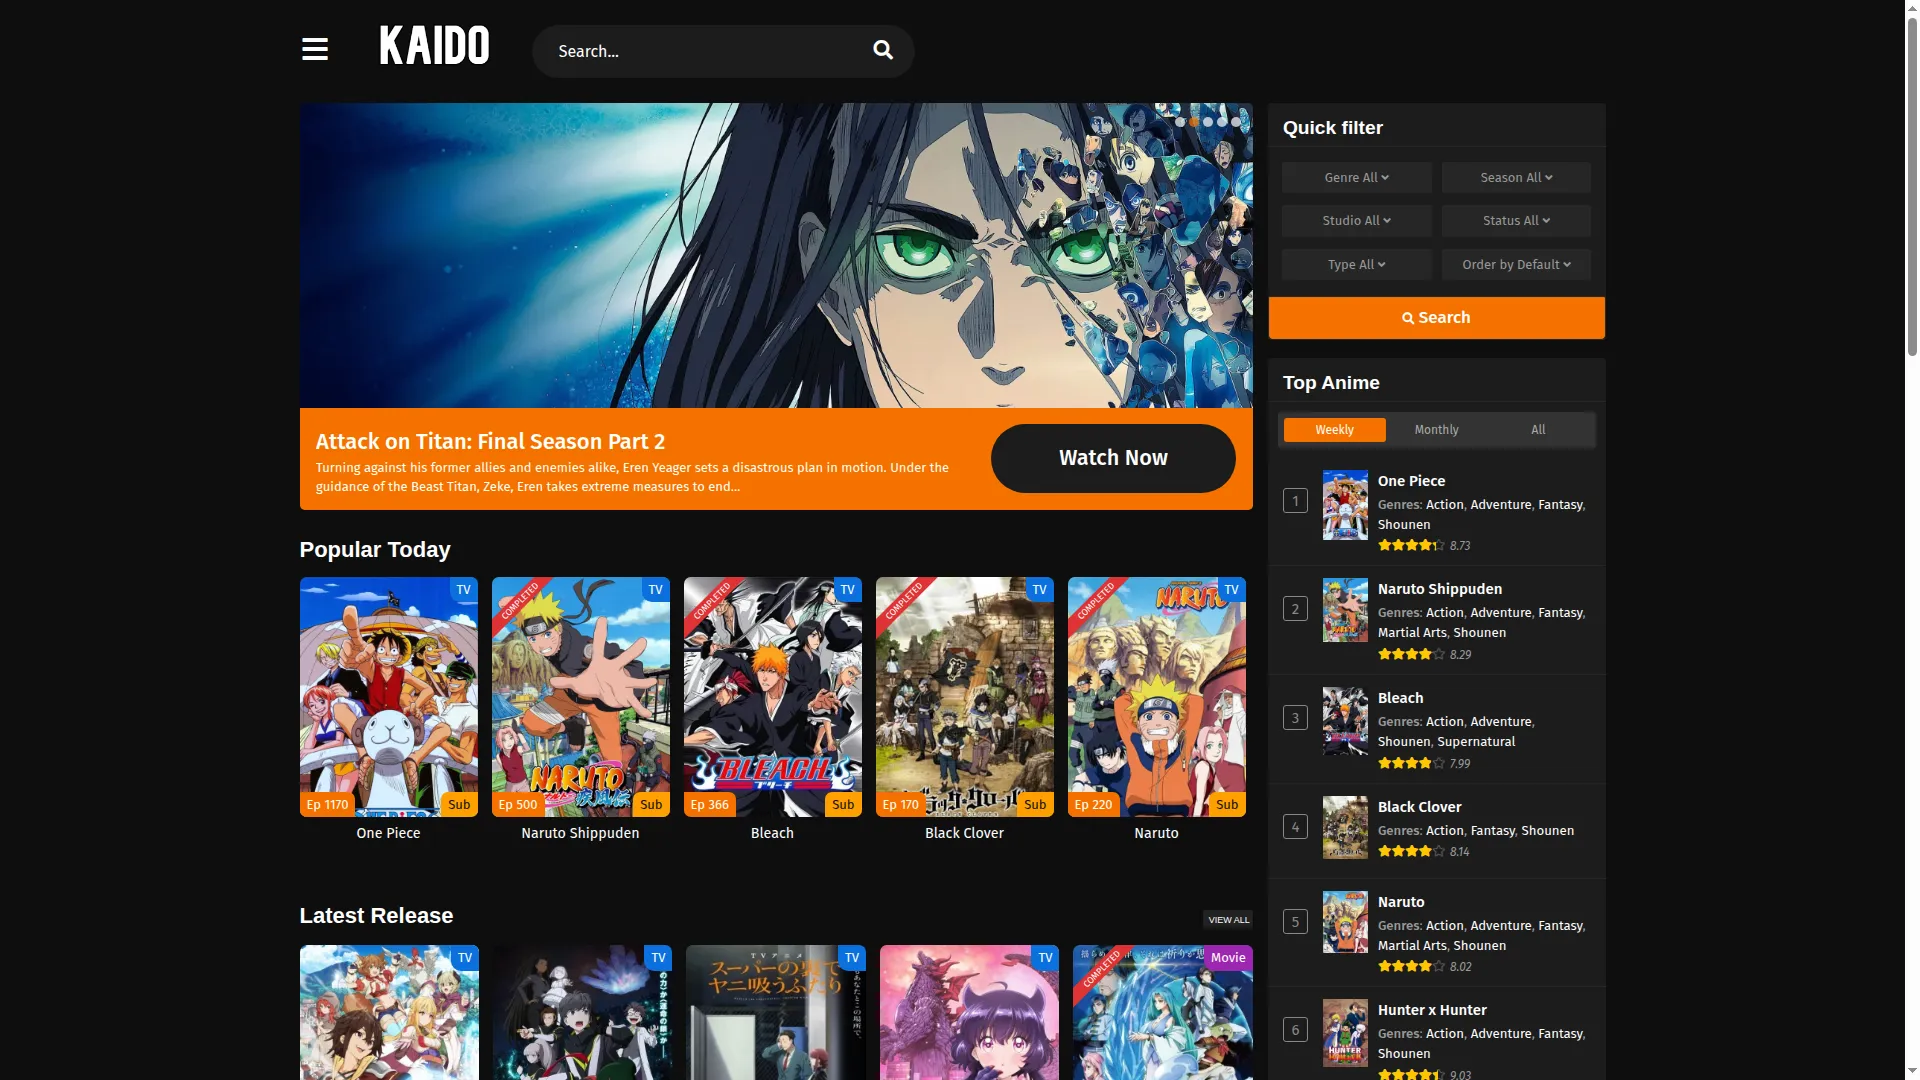1920x1080 pixels.
Task: Click rank badge 1 in Top Anime
Action: 1295,501
